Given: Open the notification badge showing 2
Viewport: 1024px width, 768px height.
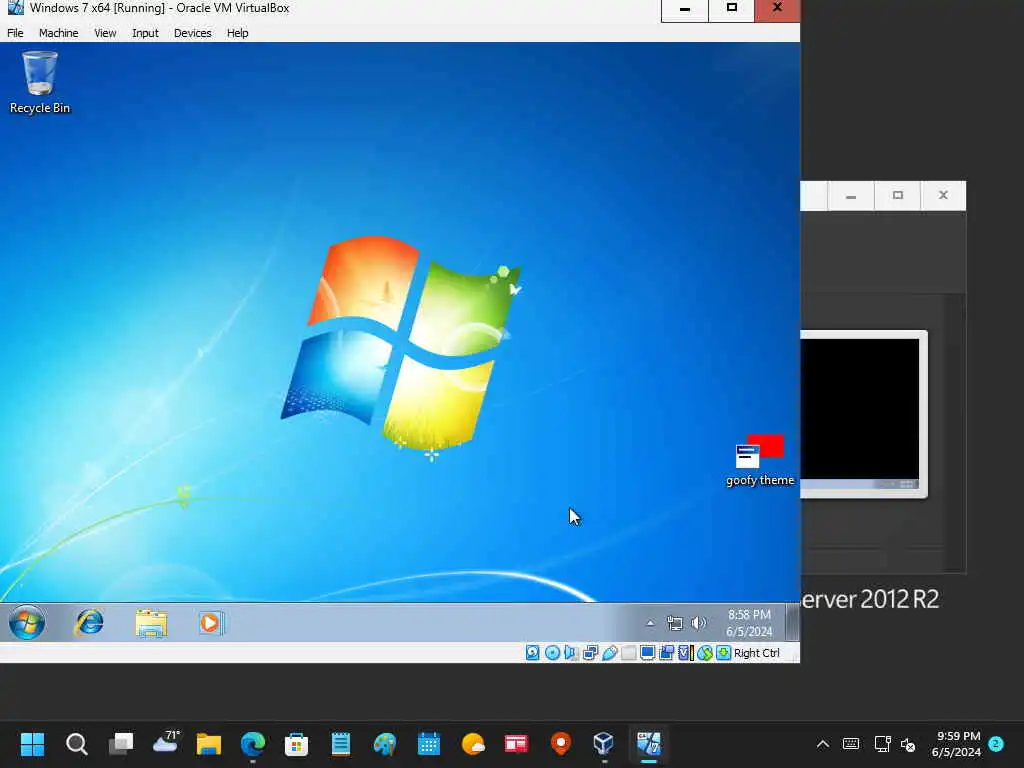Looking at the screenshot, I should tap(996, 744).
